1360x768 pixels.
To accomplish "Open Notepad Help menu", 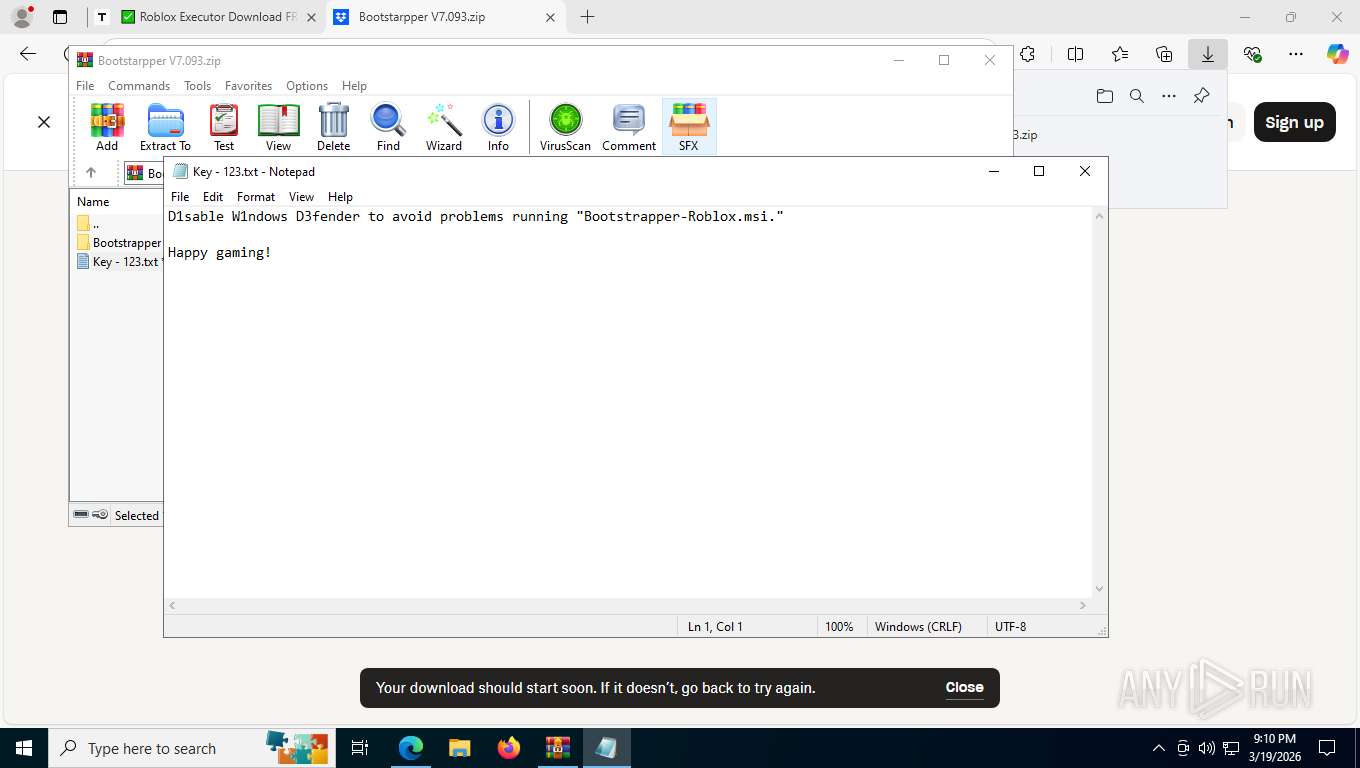I will (x=340, y=197).
